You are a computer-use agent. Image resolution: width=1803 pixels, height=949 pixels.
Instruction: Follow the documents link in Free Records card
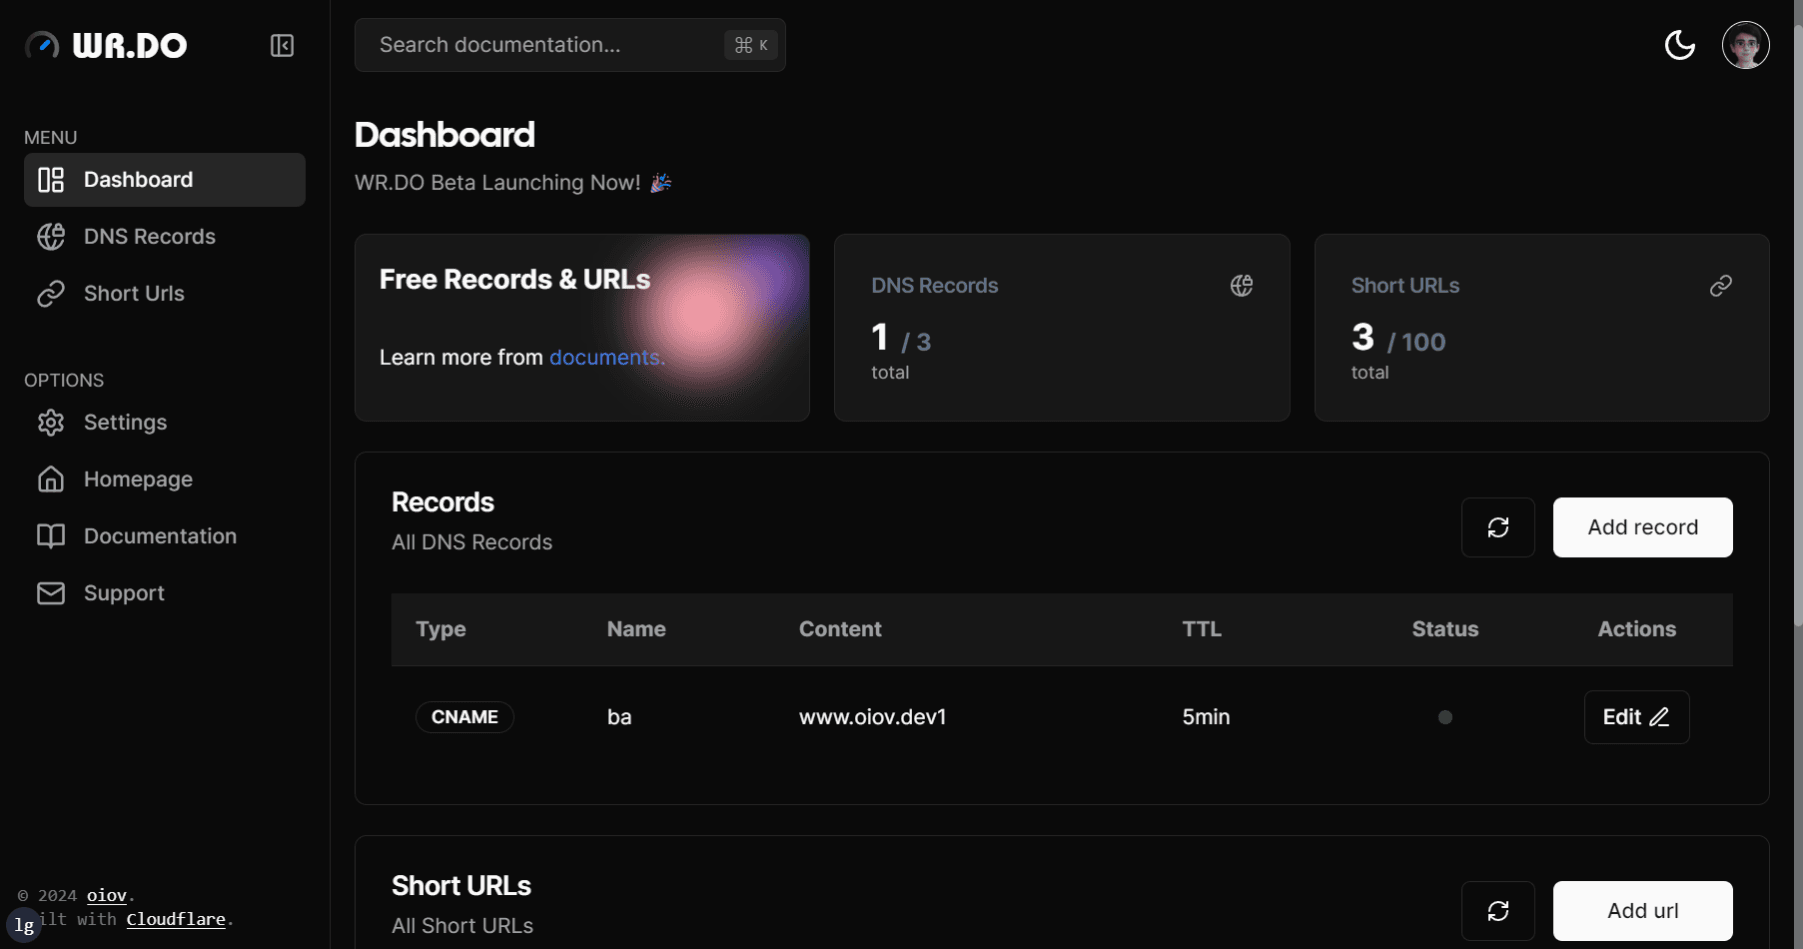605,358
